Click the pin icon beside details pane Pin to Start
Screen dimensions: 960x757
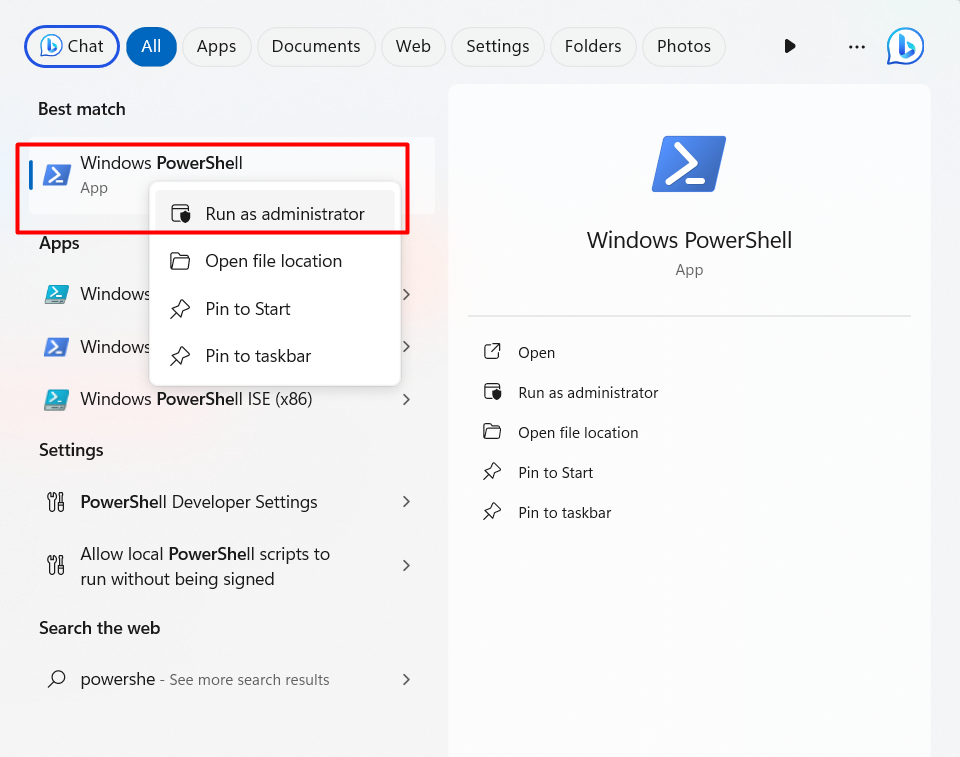pos(492,472)
